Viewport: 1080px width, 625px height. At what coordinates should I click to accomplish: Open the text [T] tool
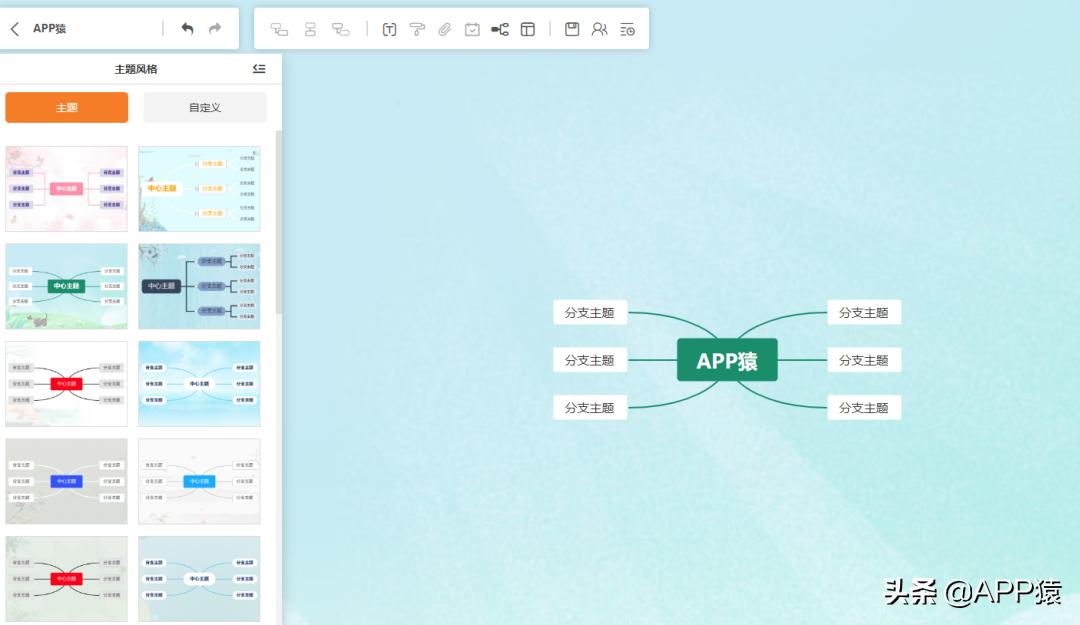coord(389,29)
